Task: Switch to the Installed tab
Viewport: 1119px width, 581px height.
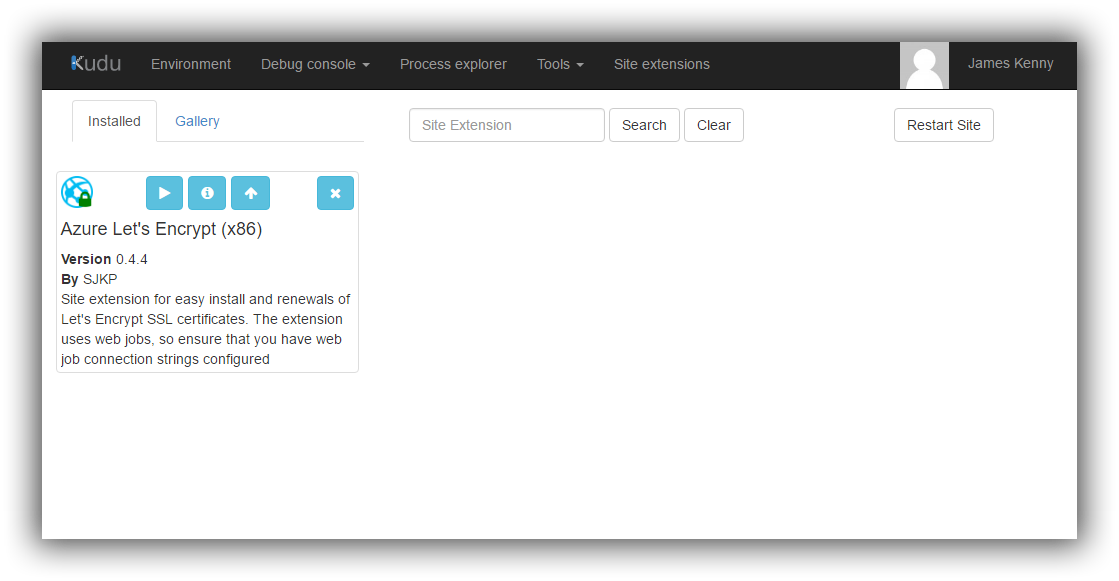Action: 114,121
